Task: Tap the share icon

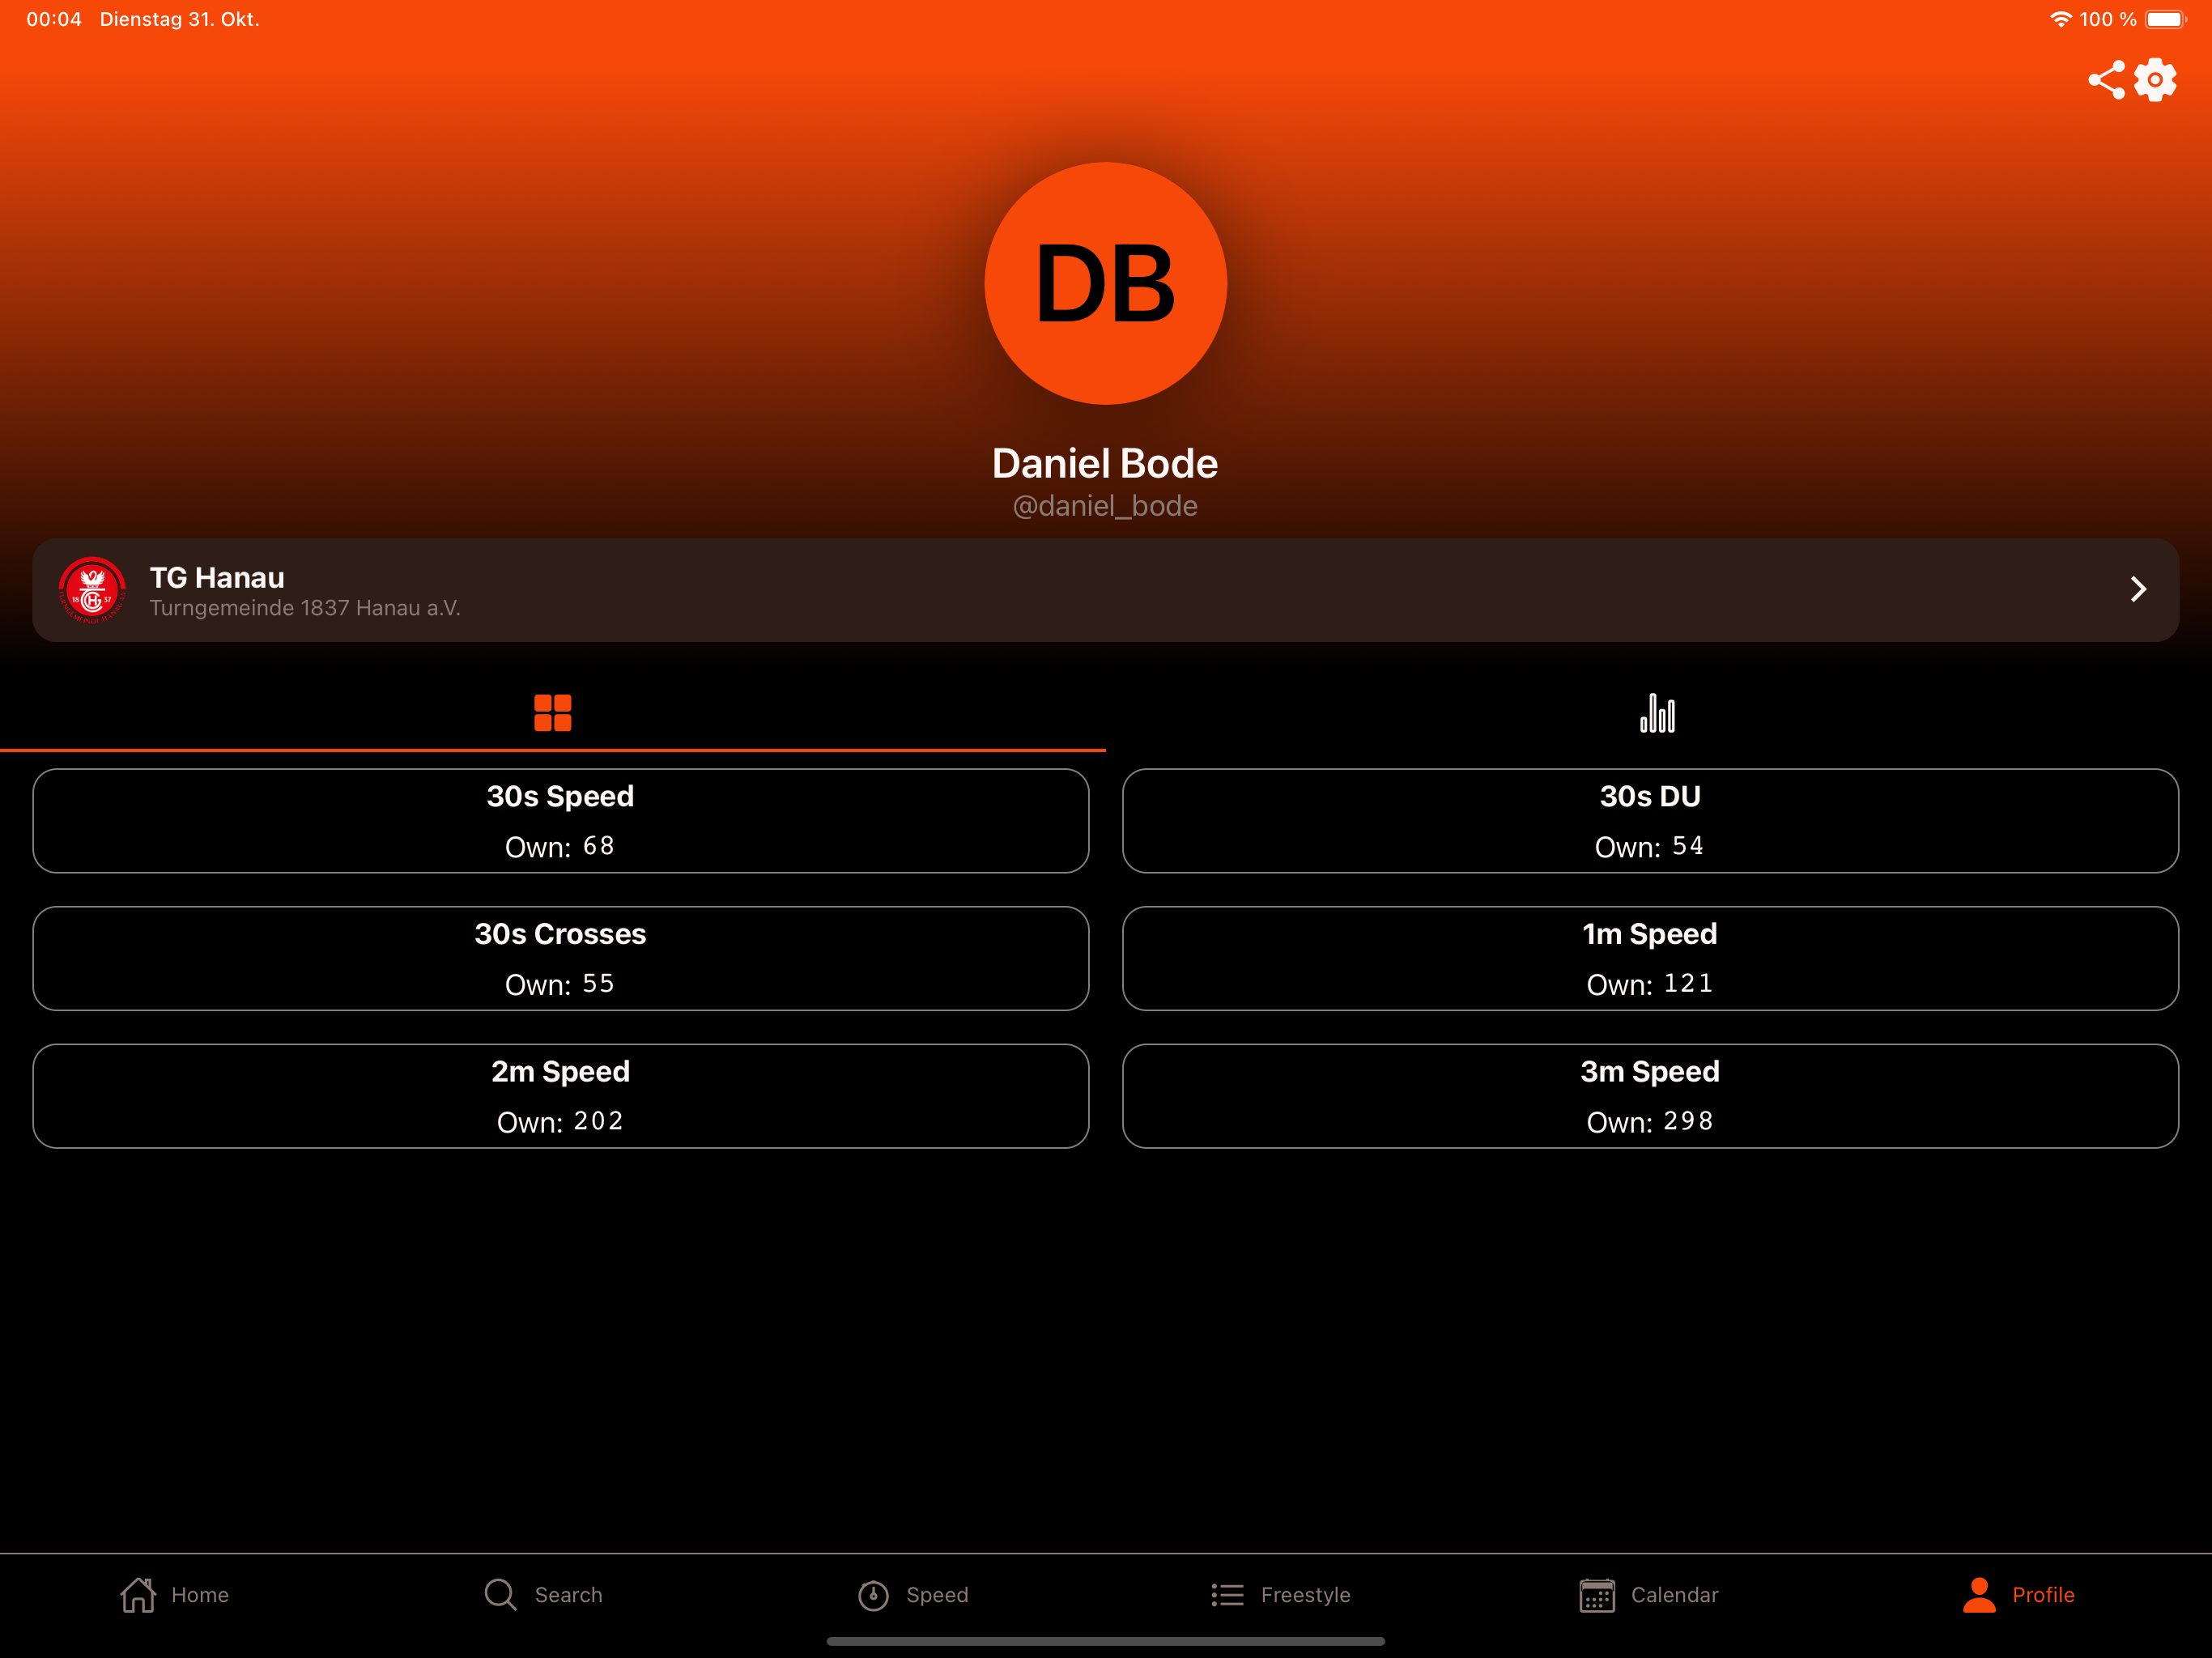Action: tap(2106, 80)
